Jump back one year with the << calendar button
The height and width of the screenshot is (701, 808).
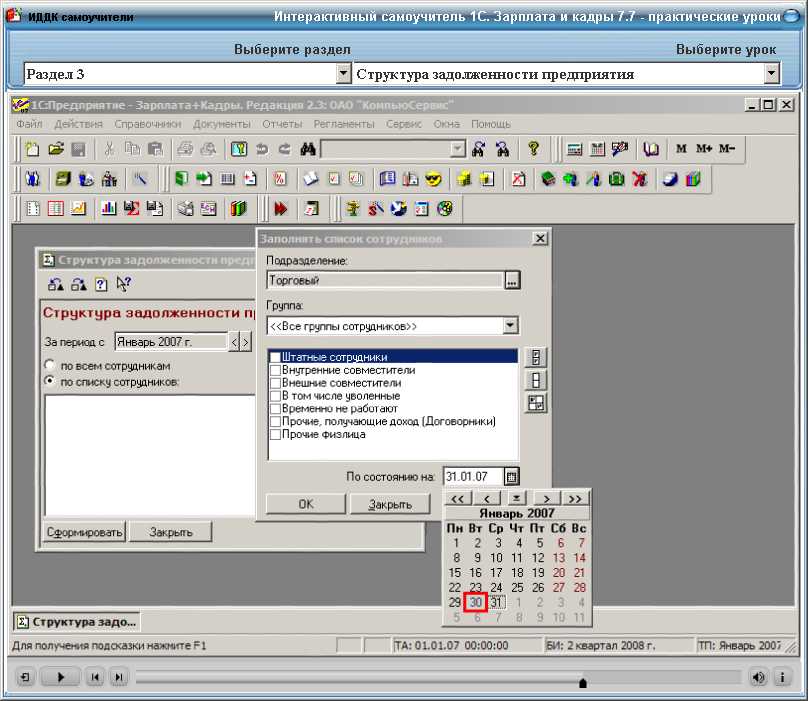458,499
